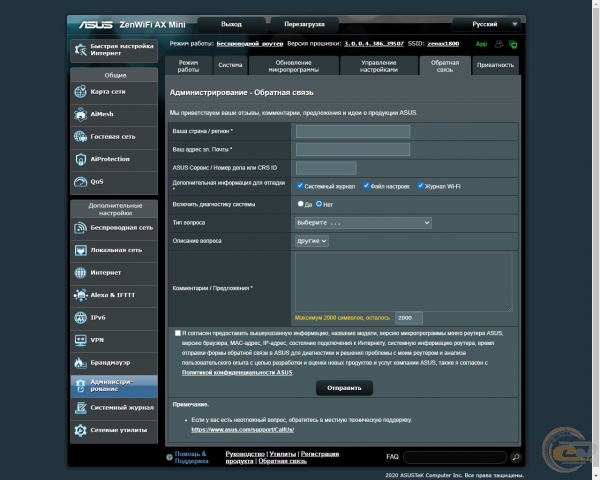600x480 pixels.
Task: Click the country/region input field
Action: coord(353,131)
